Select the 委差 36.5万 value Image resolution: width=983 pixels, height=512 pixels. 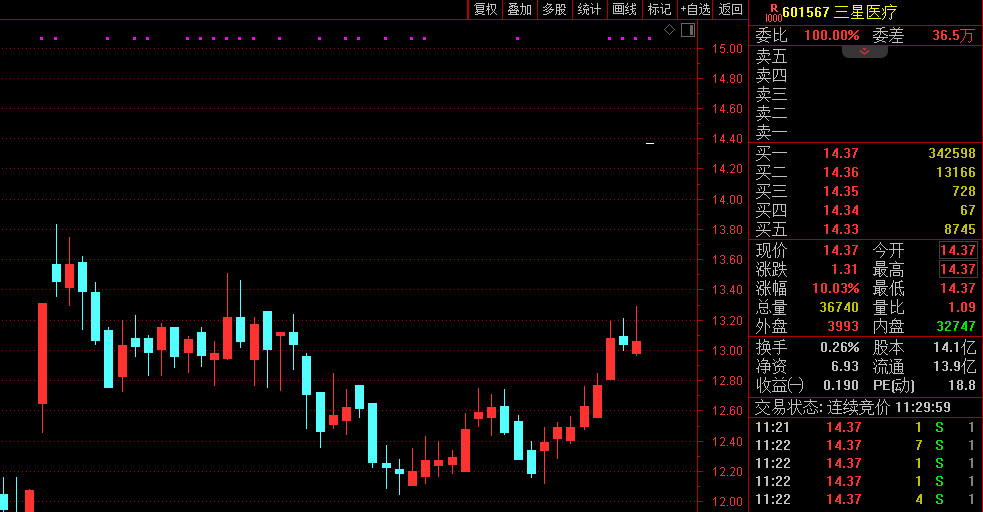pyautogui.click(x=953, y=35)
